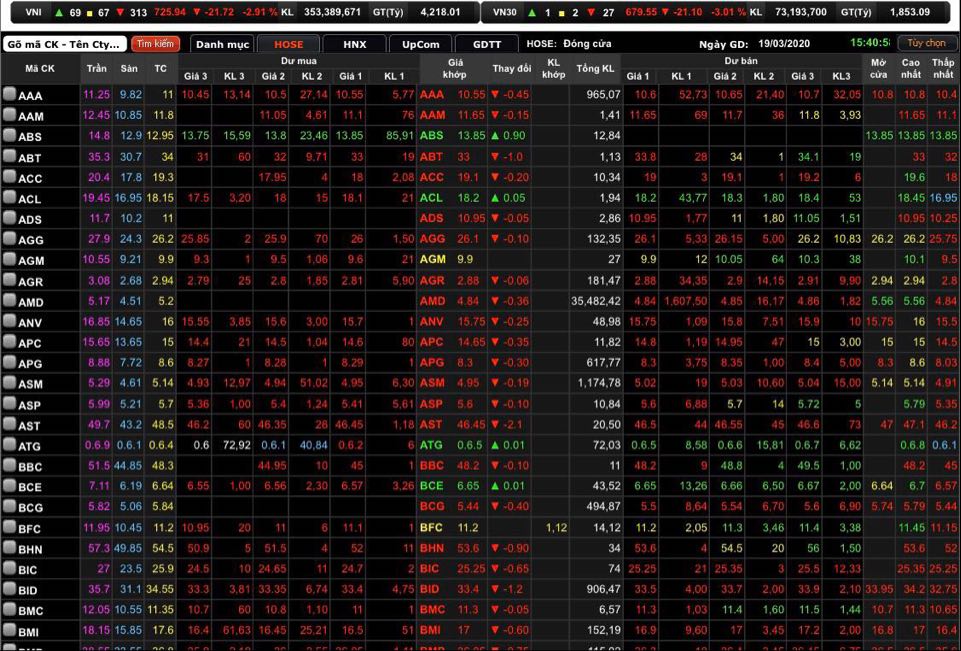Click the red AMD matched-price symbol
The image size is (961, 651).
(x=432, y=301)
